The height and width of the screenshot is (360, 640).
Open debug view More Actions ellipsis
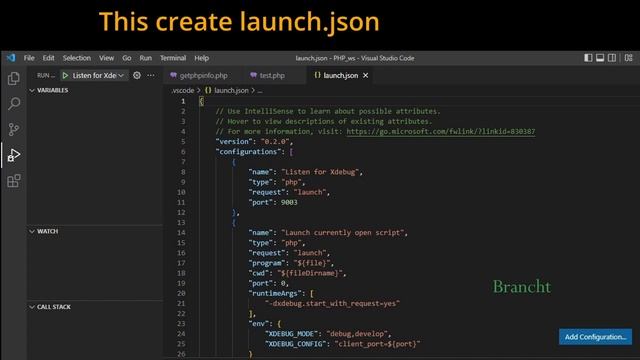(151, 76)
